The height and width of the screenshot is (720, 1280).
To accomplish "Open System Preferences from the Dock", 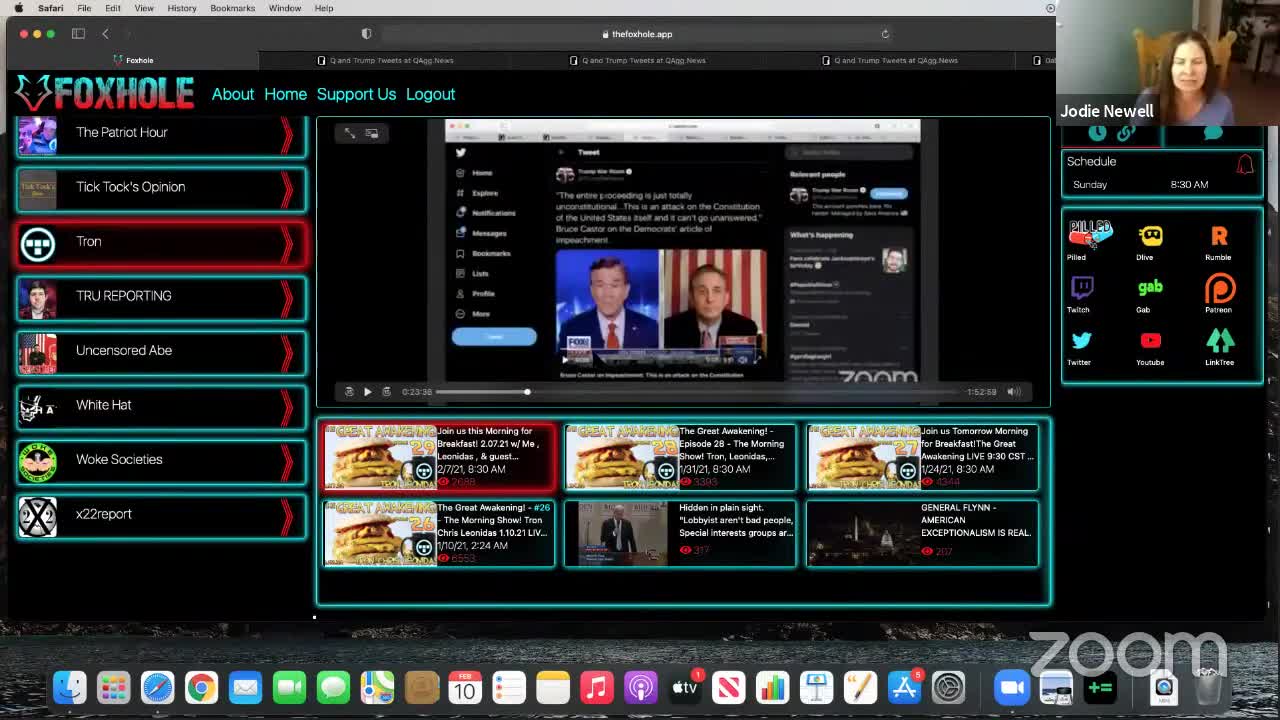I will click(x=948, y=687).
